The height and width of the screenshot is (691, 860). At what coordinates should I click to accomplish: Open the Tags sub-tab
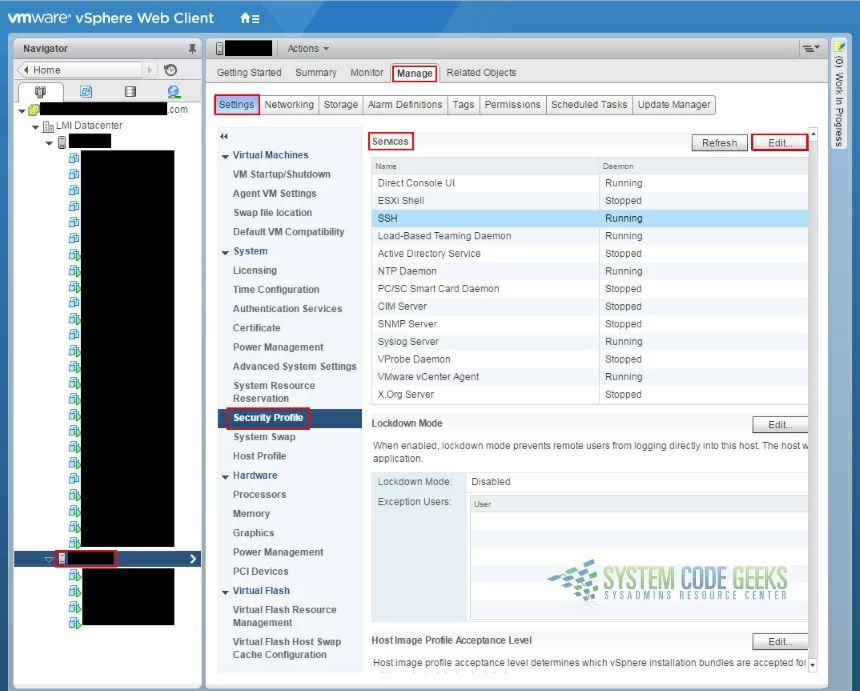pos(463,104)
